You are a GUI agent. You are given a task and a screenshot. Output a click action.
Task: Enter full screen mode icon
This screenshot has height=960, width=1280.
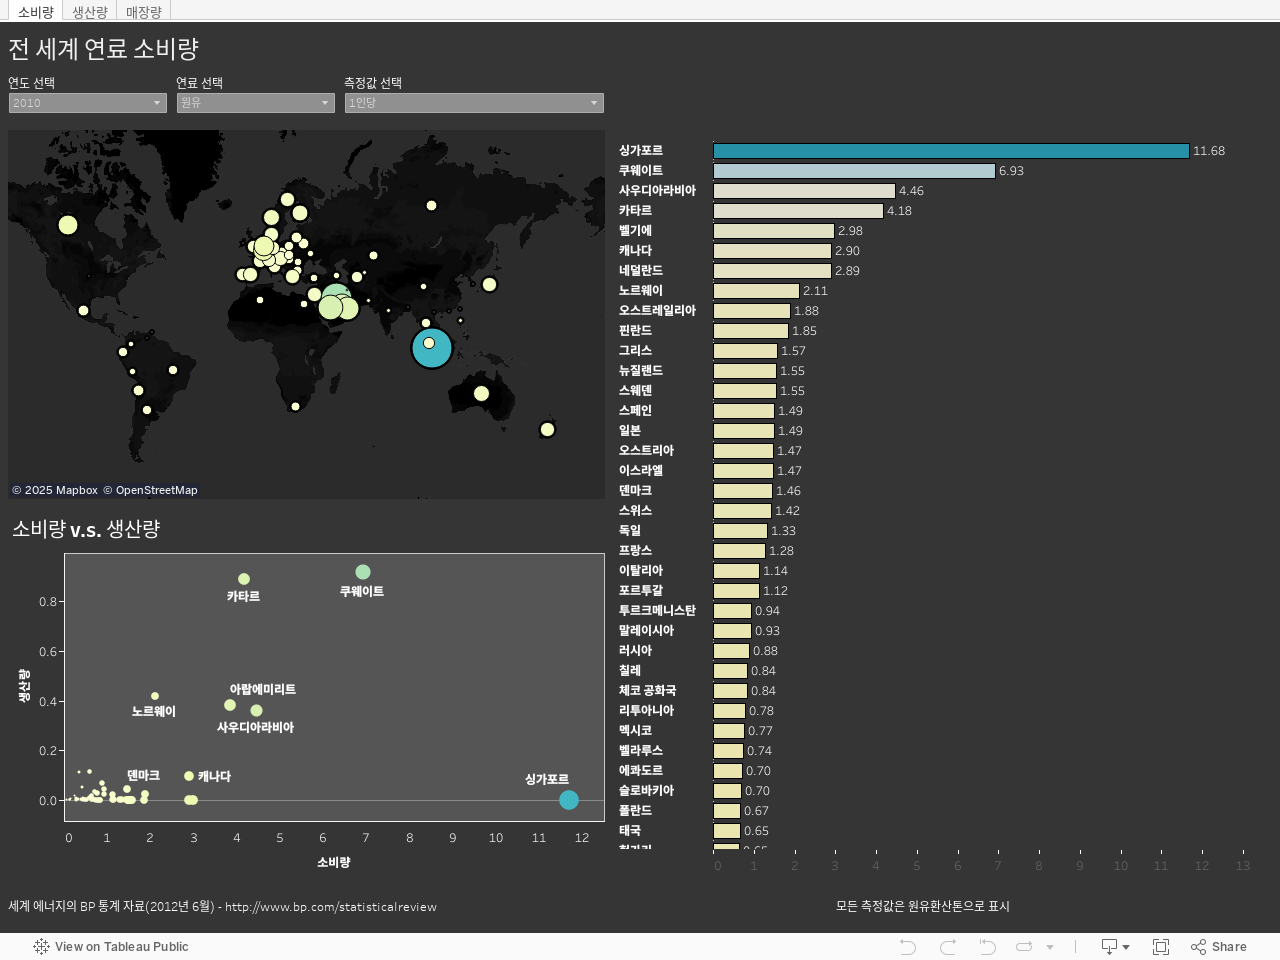tap(1161, 946)
